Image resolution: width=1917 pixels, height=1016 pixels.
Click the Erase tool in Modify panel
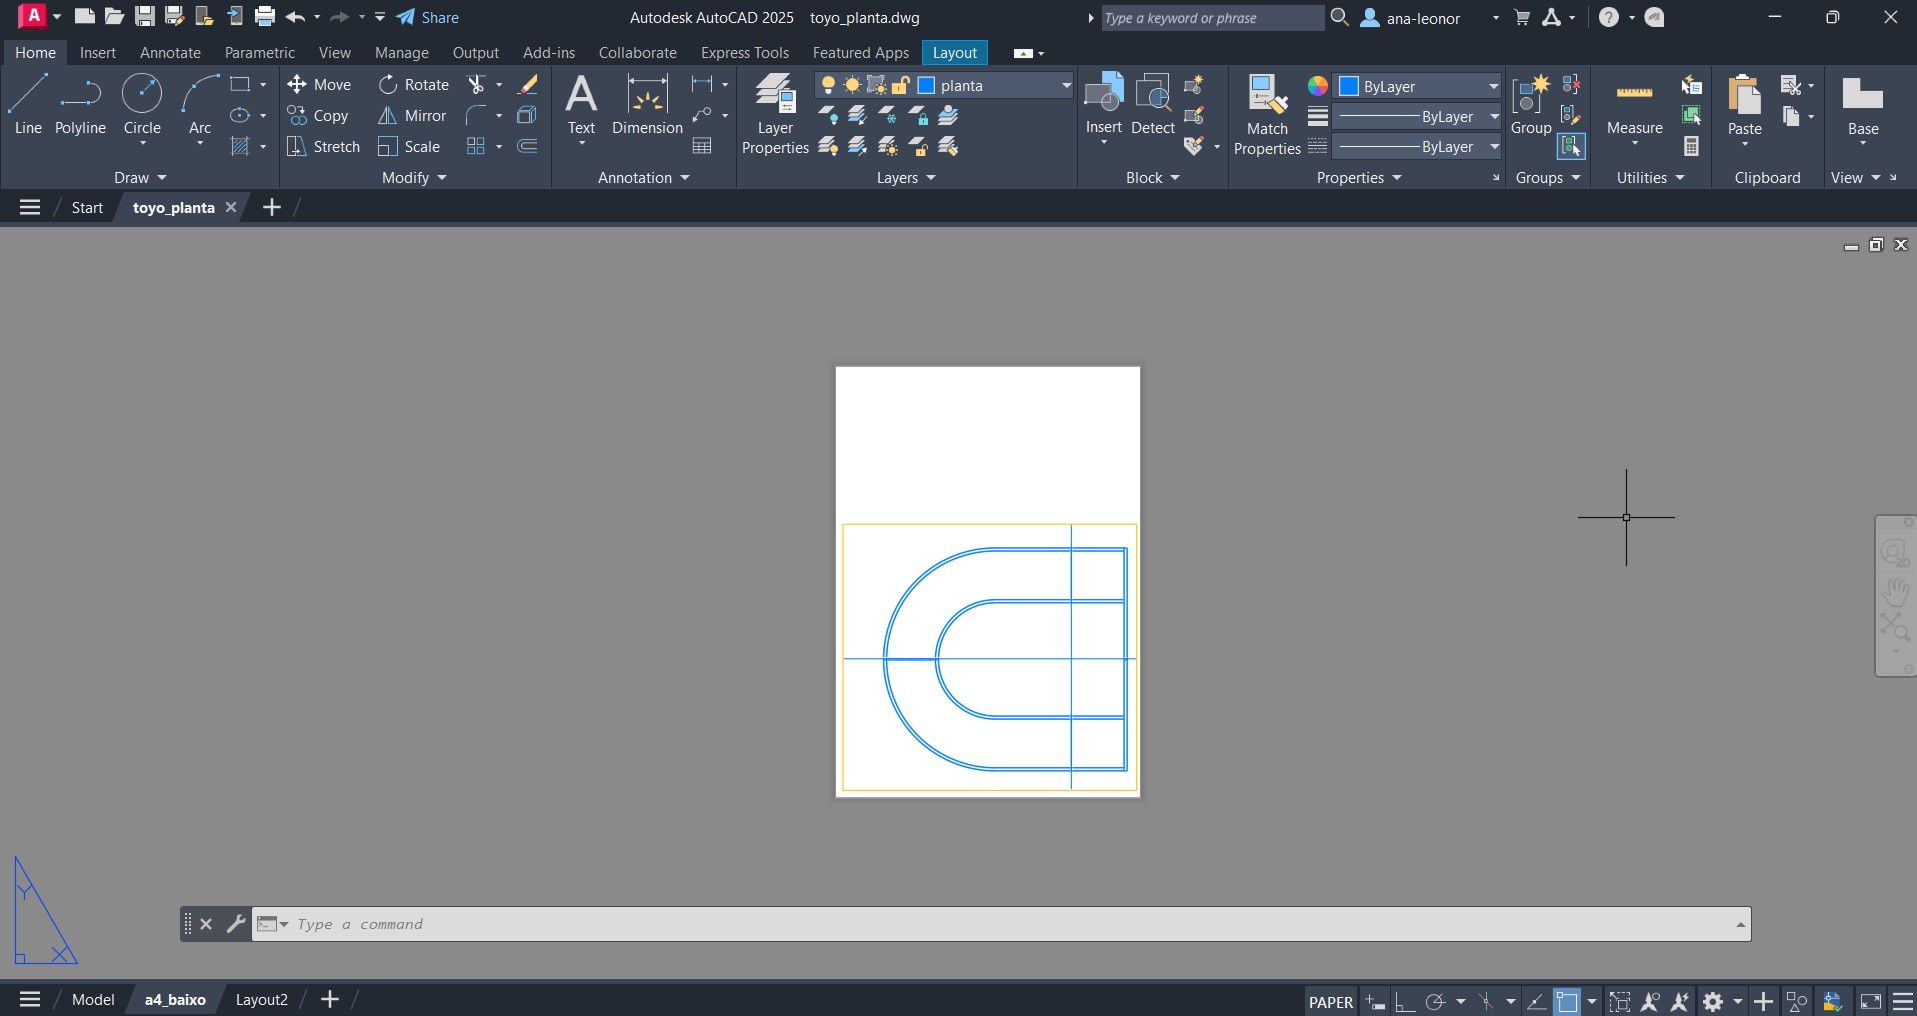528,85
